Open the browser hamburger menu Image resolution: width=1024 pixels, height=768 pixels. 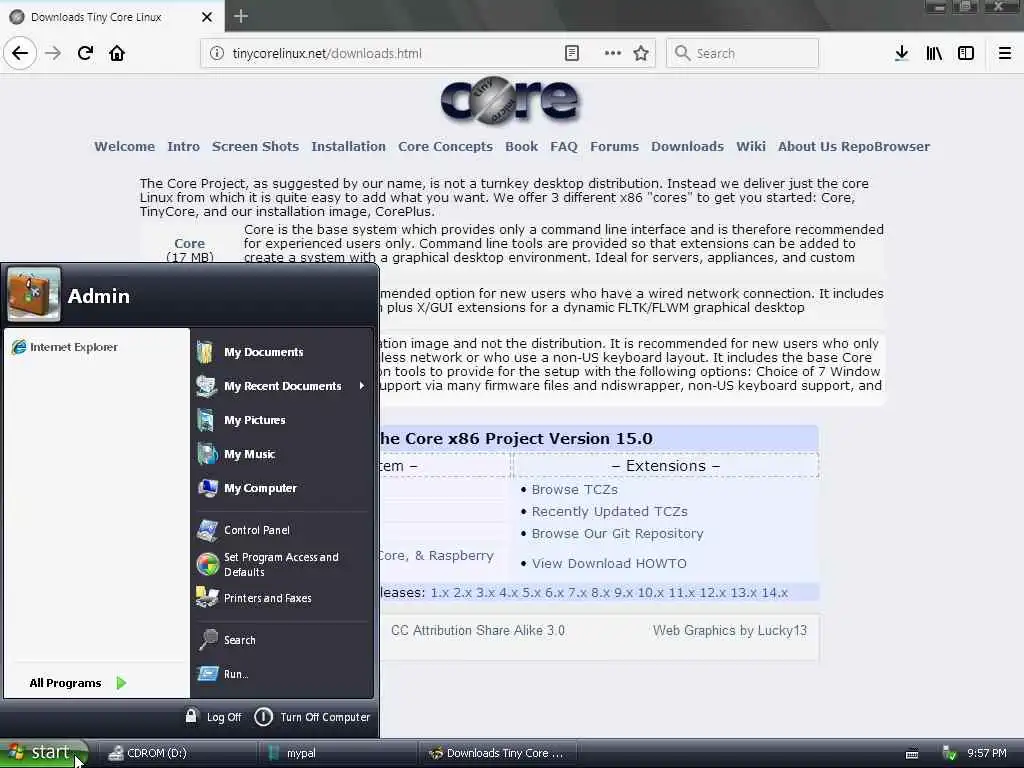pos(1004,53)
